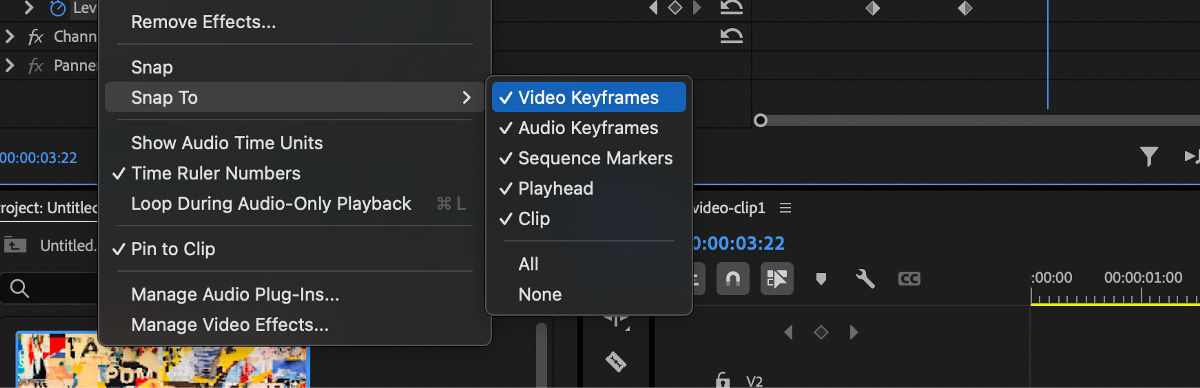The height and width of the screenshot is (388, 1200).
Task: Switch to the Project: Untitled tab
Action: coord(49,208)
